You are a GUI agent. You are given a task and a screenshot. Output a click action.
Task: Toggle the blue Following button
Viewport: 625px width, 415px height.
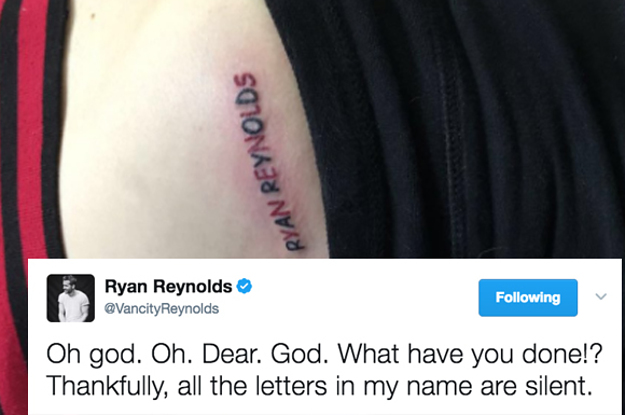[x=528, y=298]
